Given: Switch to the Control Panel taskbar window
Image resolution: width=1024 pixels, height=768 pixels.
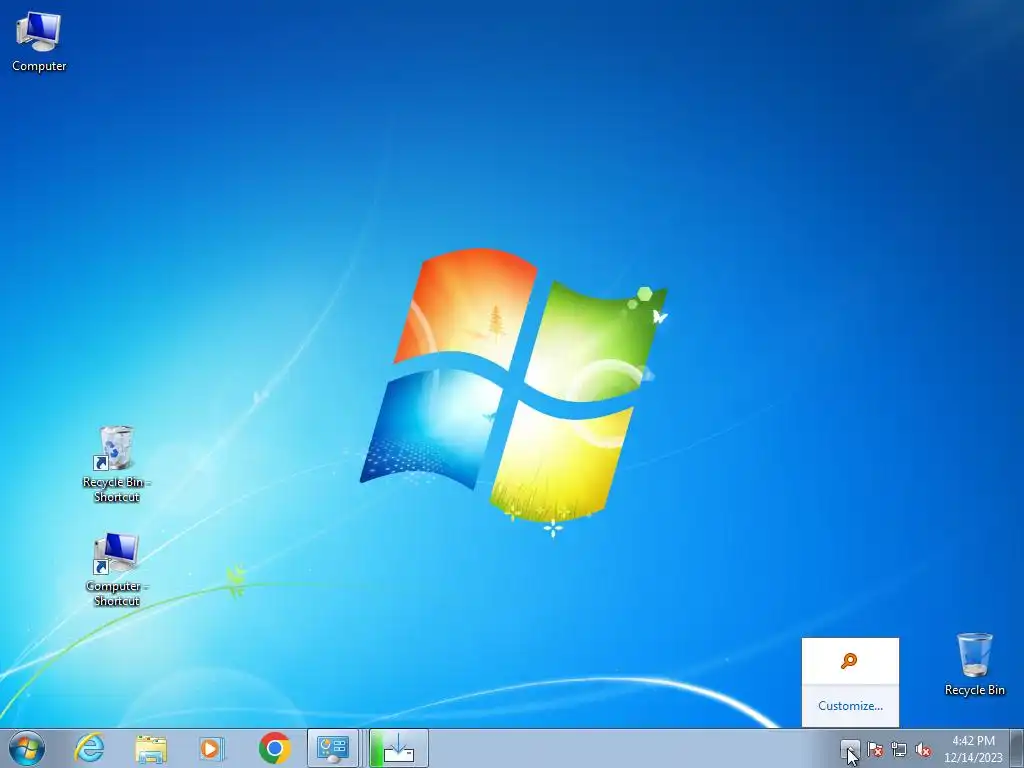Looking at the screenshot, I should point(332,748).
